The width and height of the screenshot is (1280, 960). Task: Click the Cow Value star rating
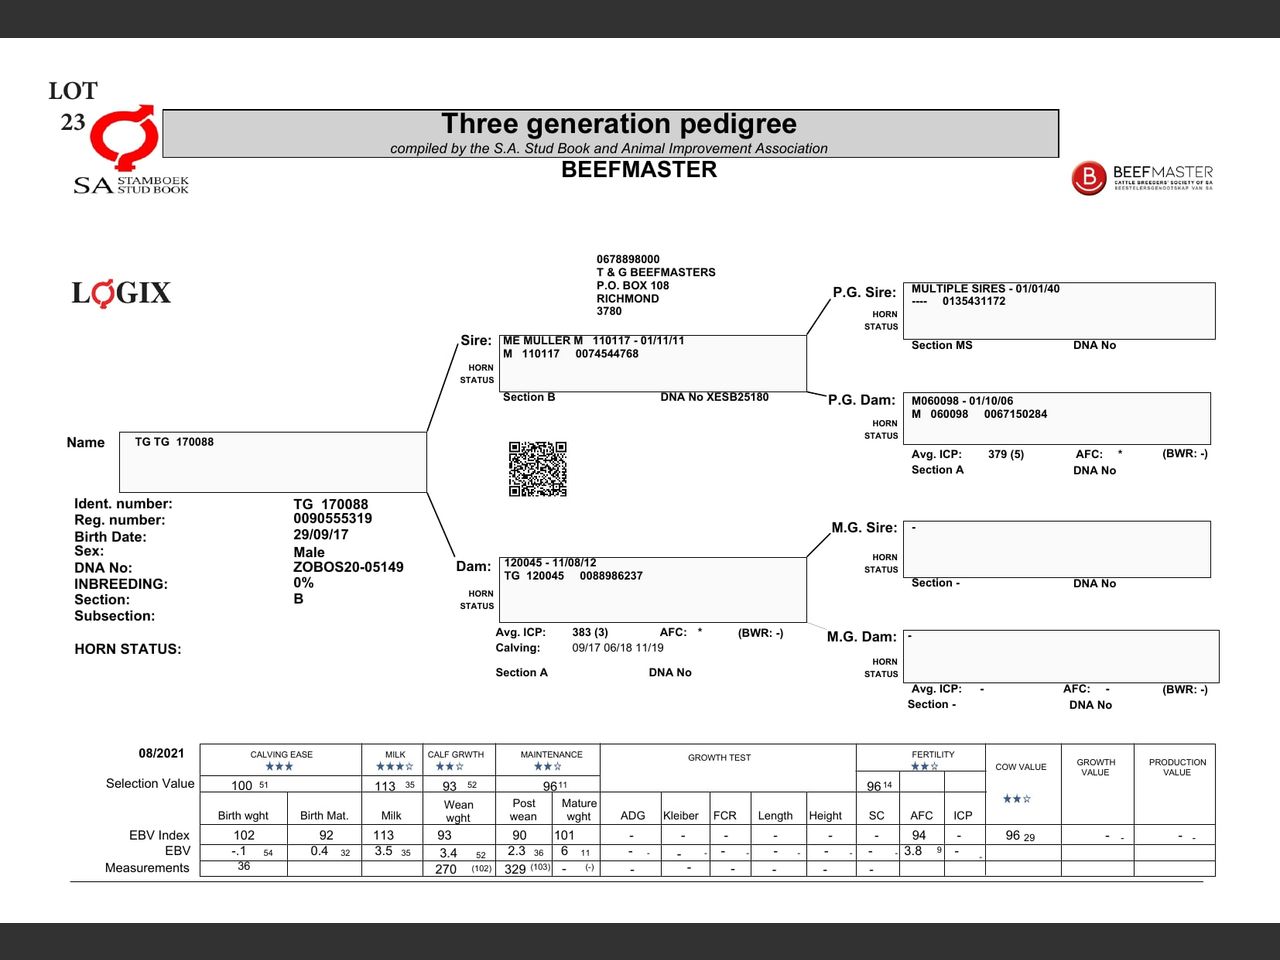tap(1016, 799)
